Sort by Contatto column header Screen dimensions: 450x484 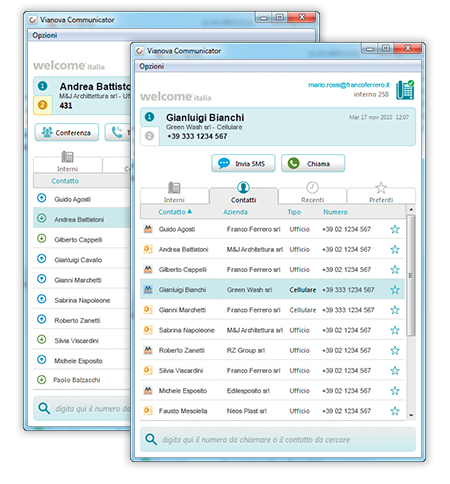click(x=175, y=212)
